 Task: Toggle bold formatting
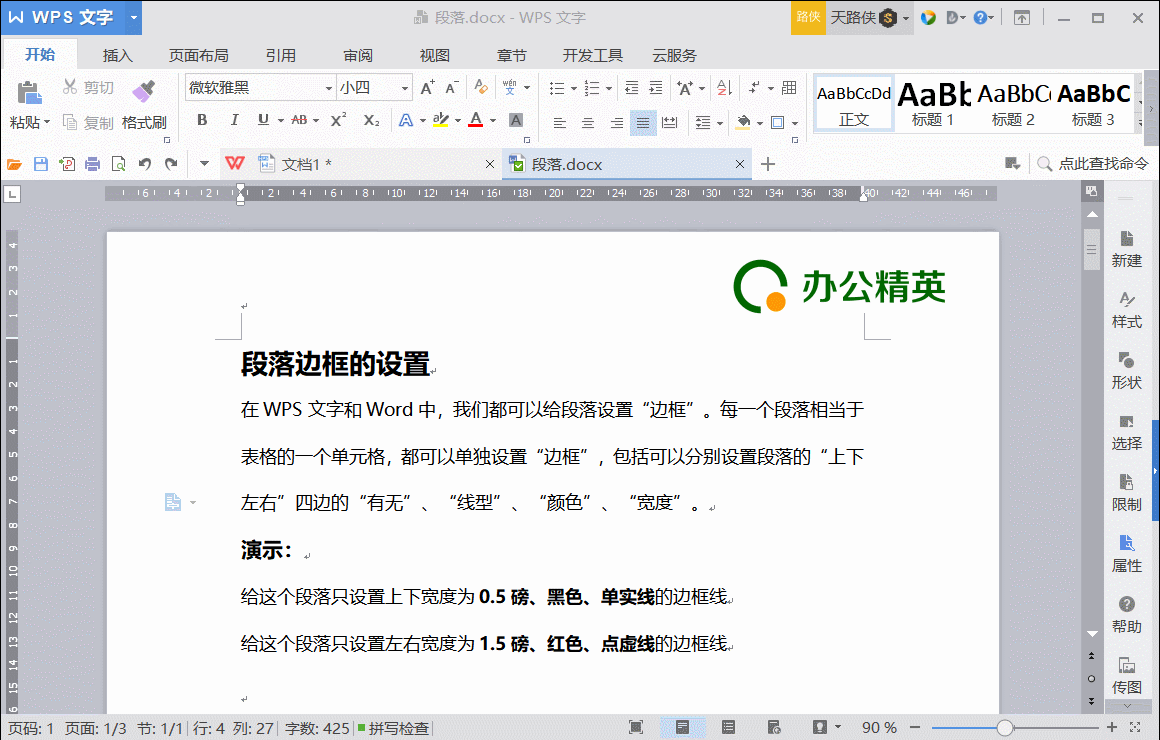click(x=202, y=120)
